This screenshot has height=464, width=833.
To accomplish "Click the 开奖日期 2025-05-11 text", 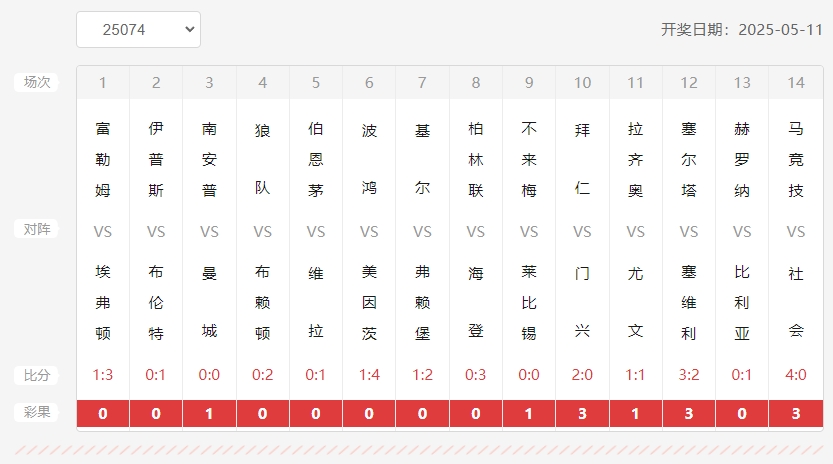I will pyautogui.click(x=742, y=30).
